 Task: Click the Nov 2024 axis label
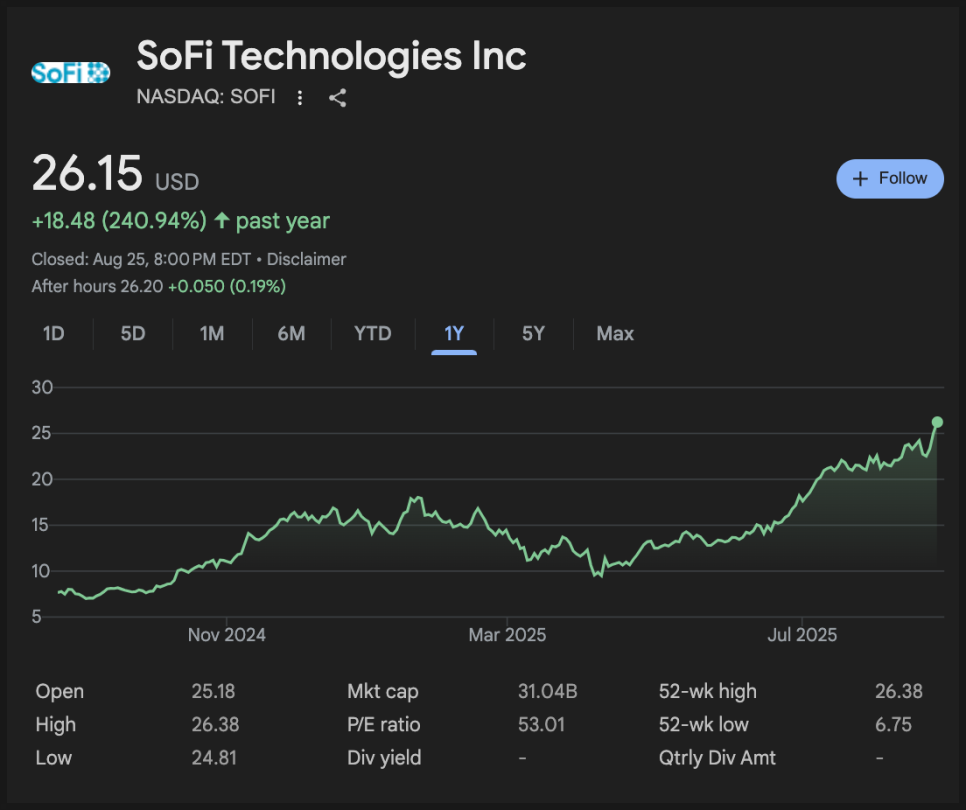click(227, 635)
